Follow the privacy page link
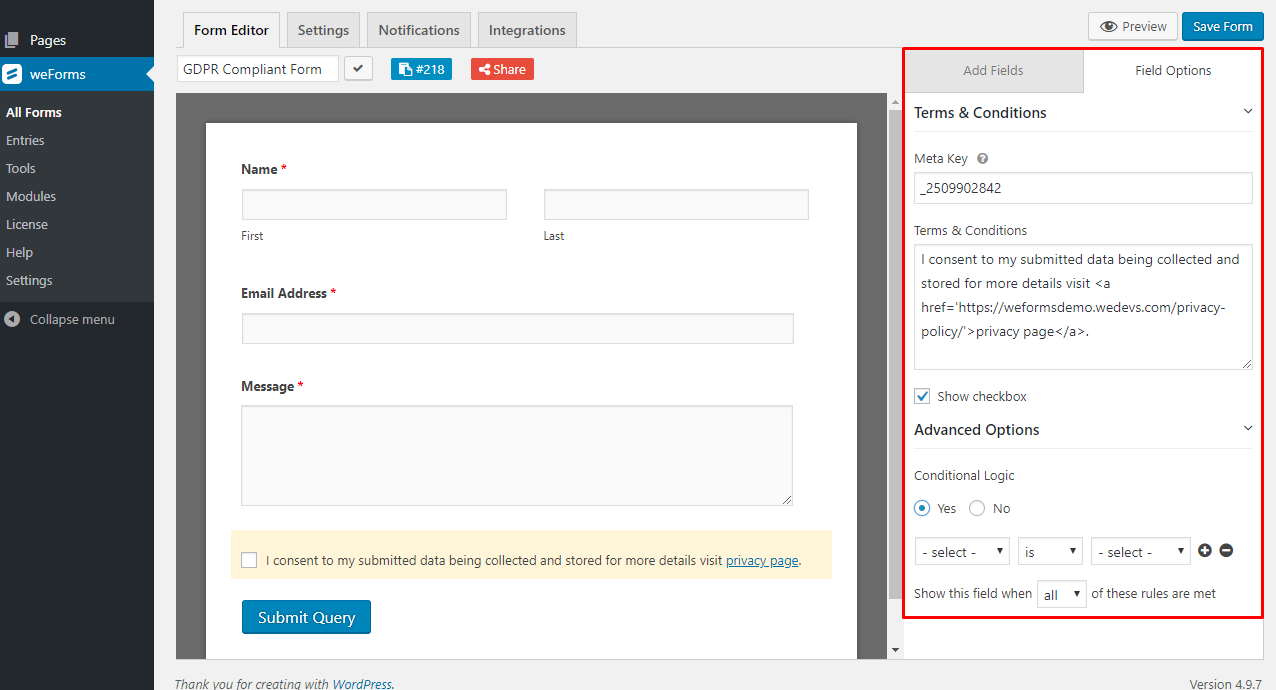 [762, 561]
